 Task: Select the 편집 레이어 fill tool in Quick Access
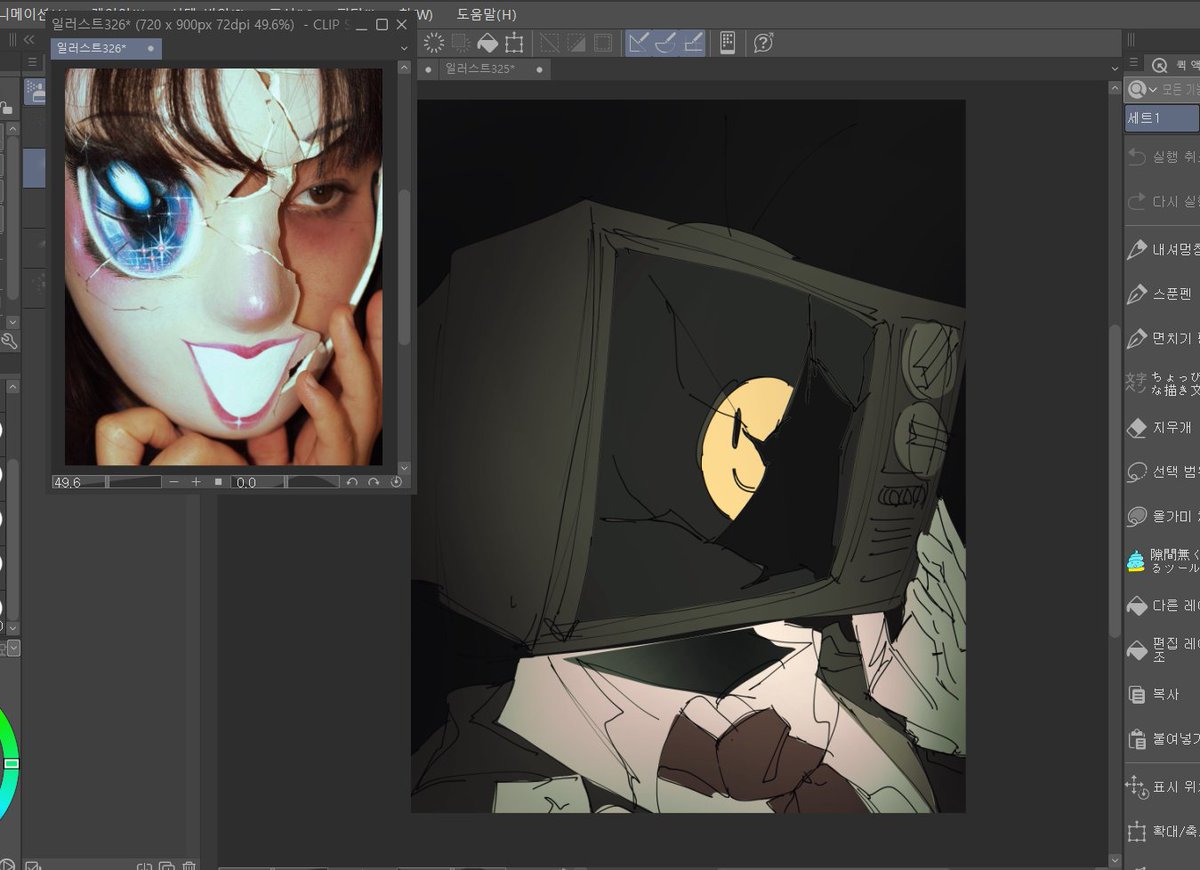click(1163, 650)
